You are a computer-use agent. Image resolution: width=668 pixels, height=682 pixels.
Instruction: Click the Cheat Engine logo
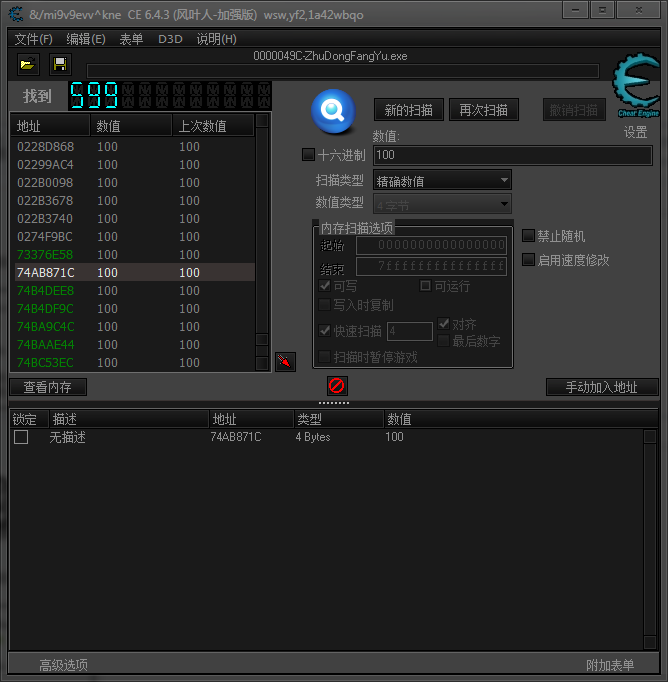point(636,85)
